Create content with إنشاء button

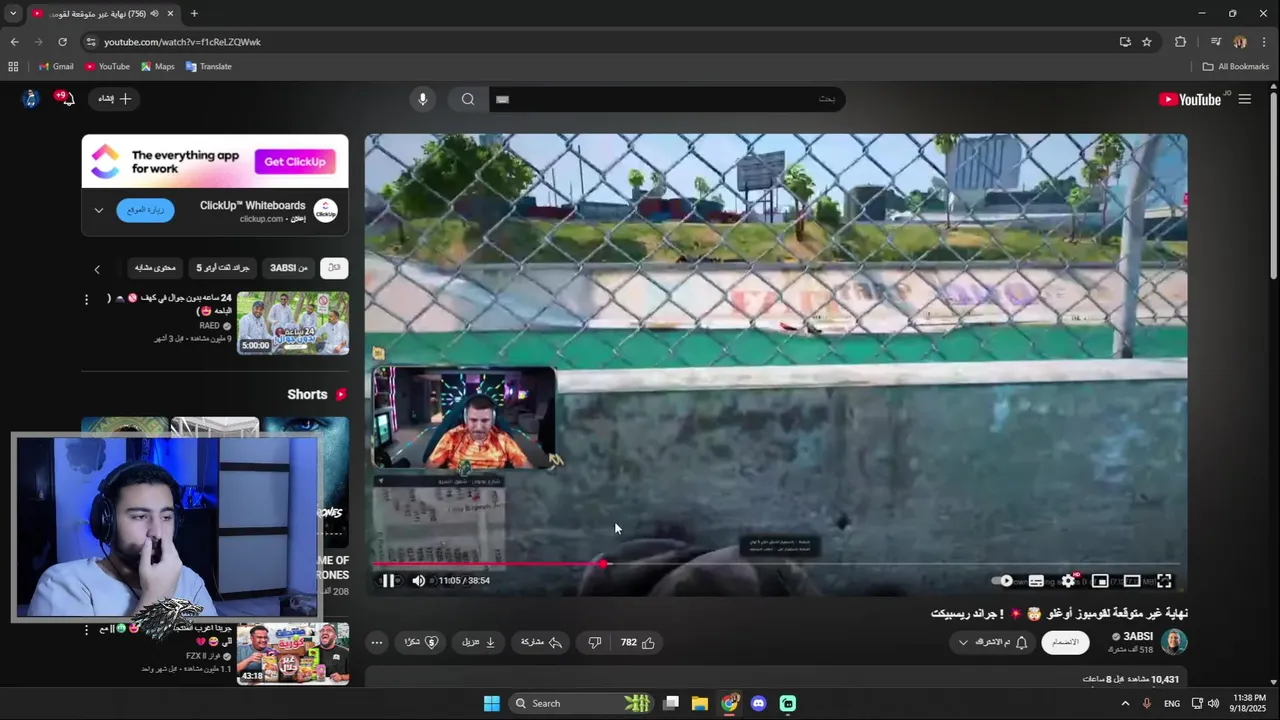114,99
